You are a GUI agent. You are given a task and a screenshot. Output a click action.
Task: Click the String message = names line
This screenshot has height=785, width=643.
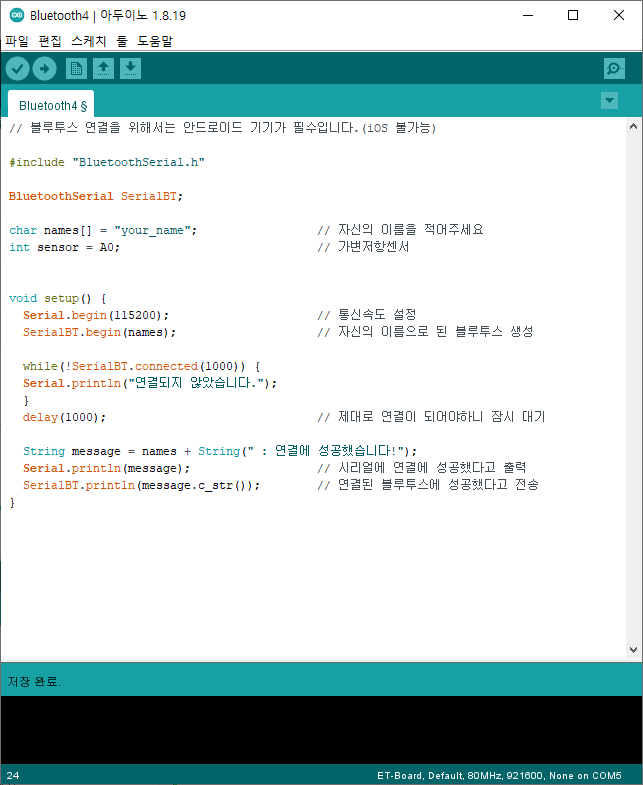click(x=220, y=451)
